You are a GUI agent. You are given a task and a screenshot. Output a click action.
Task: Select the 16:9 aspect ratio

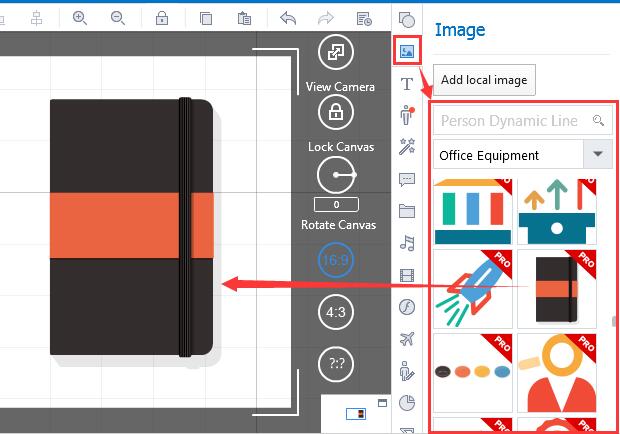(x=336, y=260)
